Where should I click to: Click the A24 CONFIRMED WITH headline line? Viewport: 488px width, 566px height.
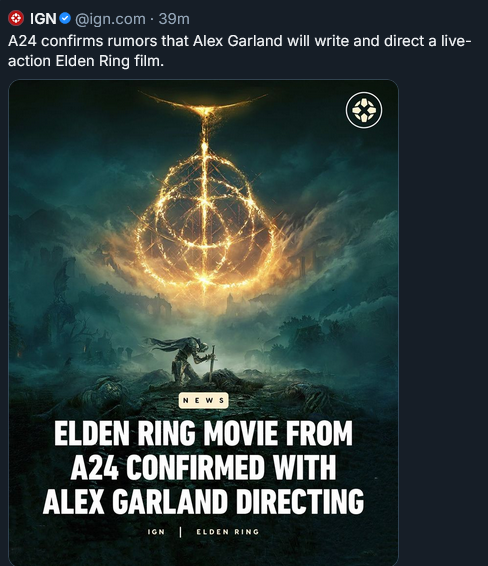[x=204, y=467]
